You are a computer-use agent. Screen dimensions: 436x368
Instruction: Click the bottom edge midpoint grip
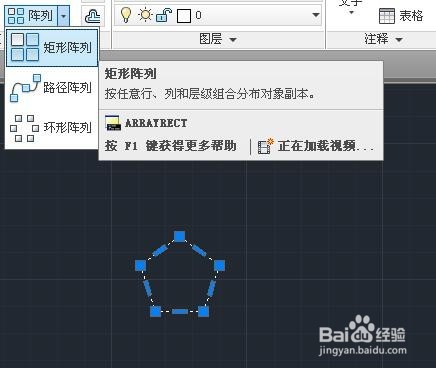tap(180, 312)
